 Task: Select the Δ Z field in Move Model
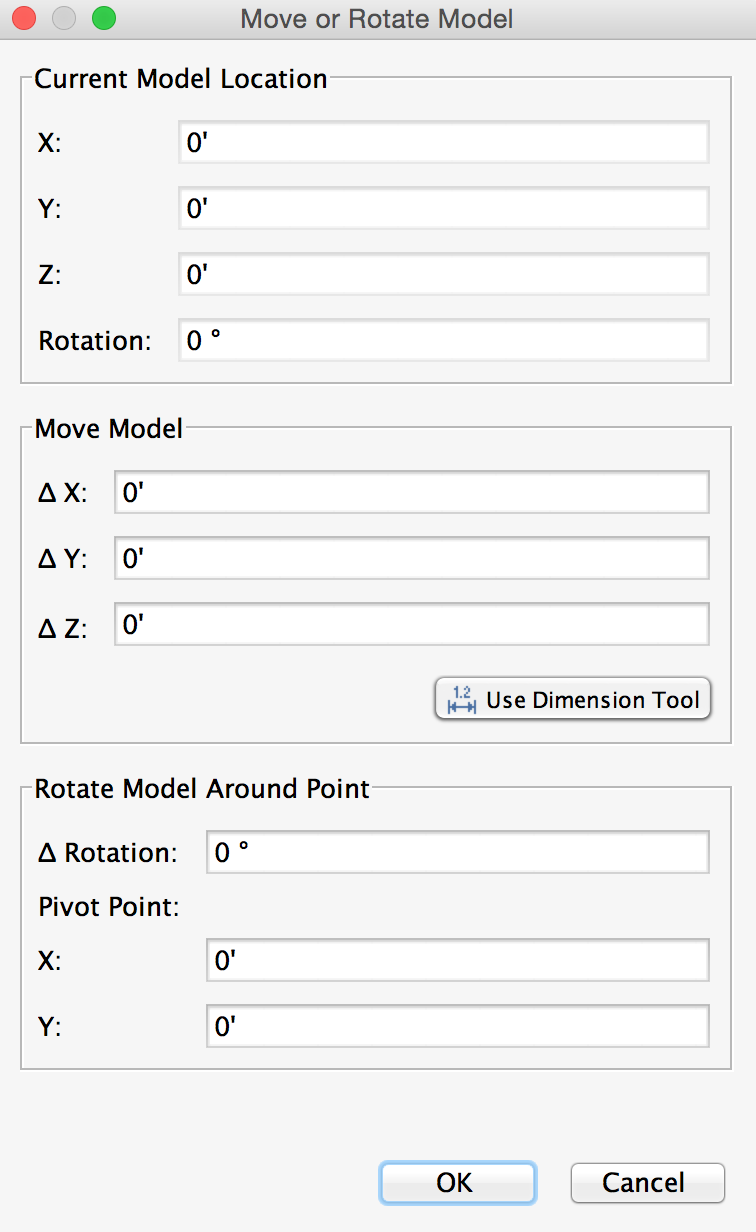[411, 624]
